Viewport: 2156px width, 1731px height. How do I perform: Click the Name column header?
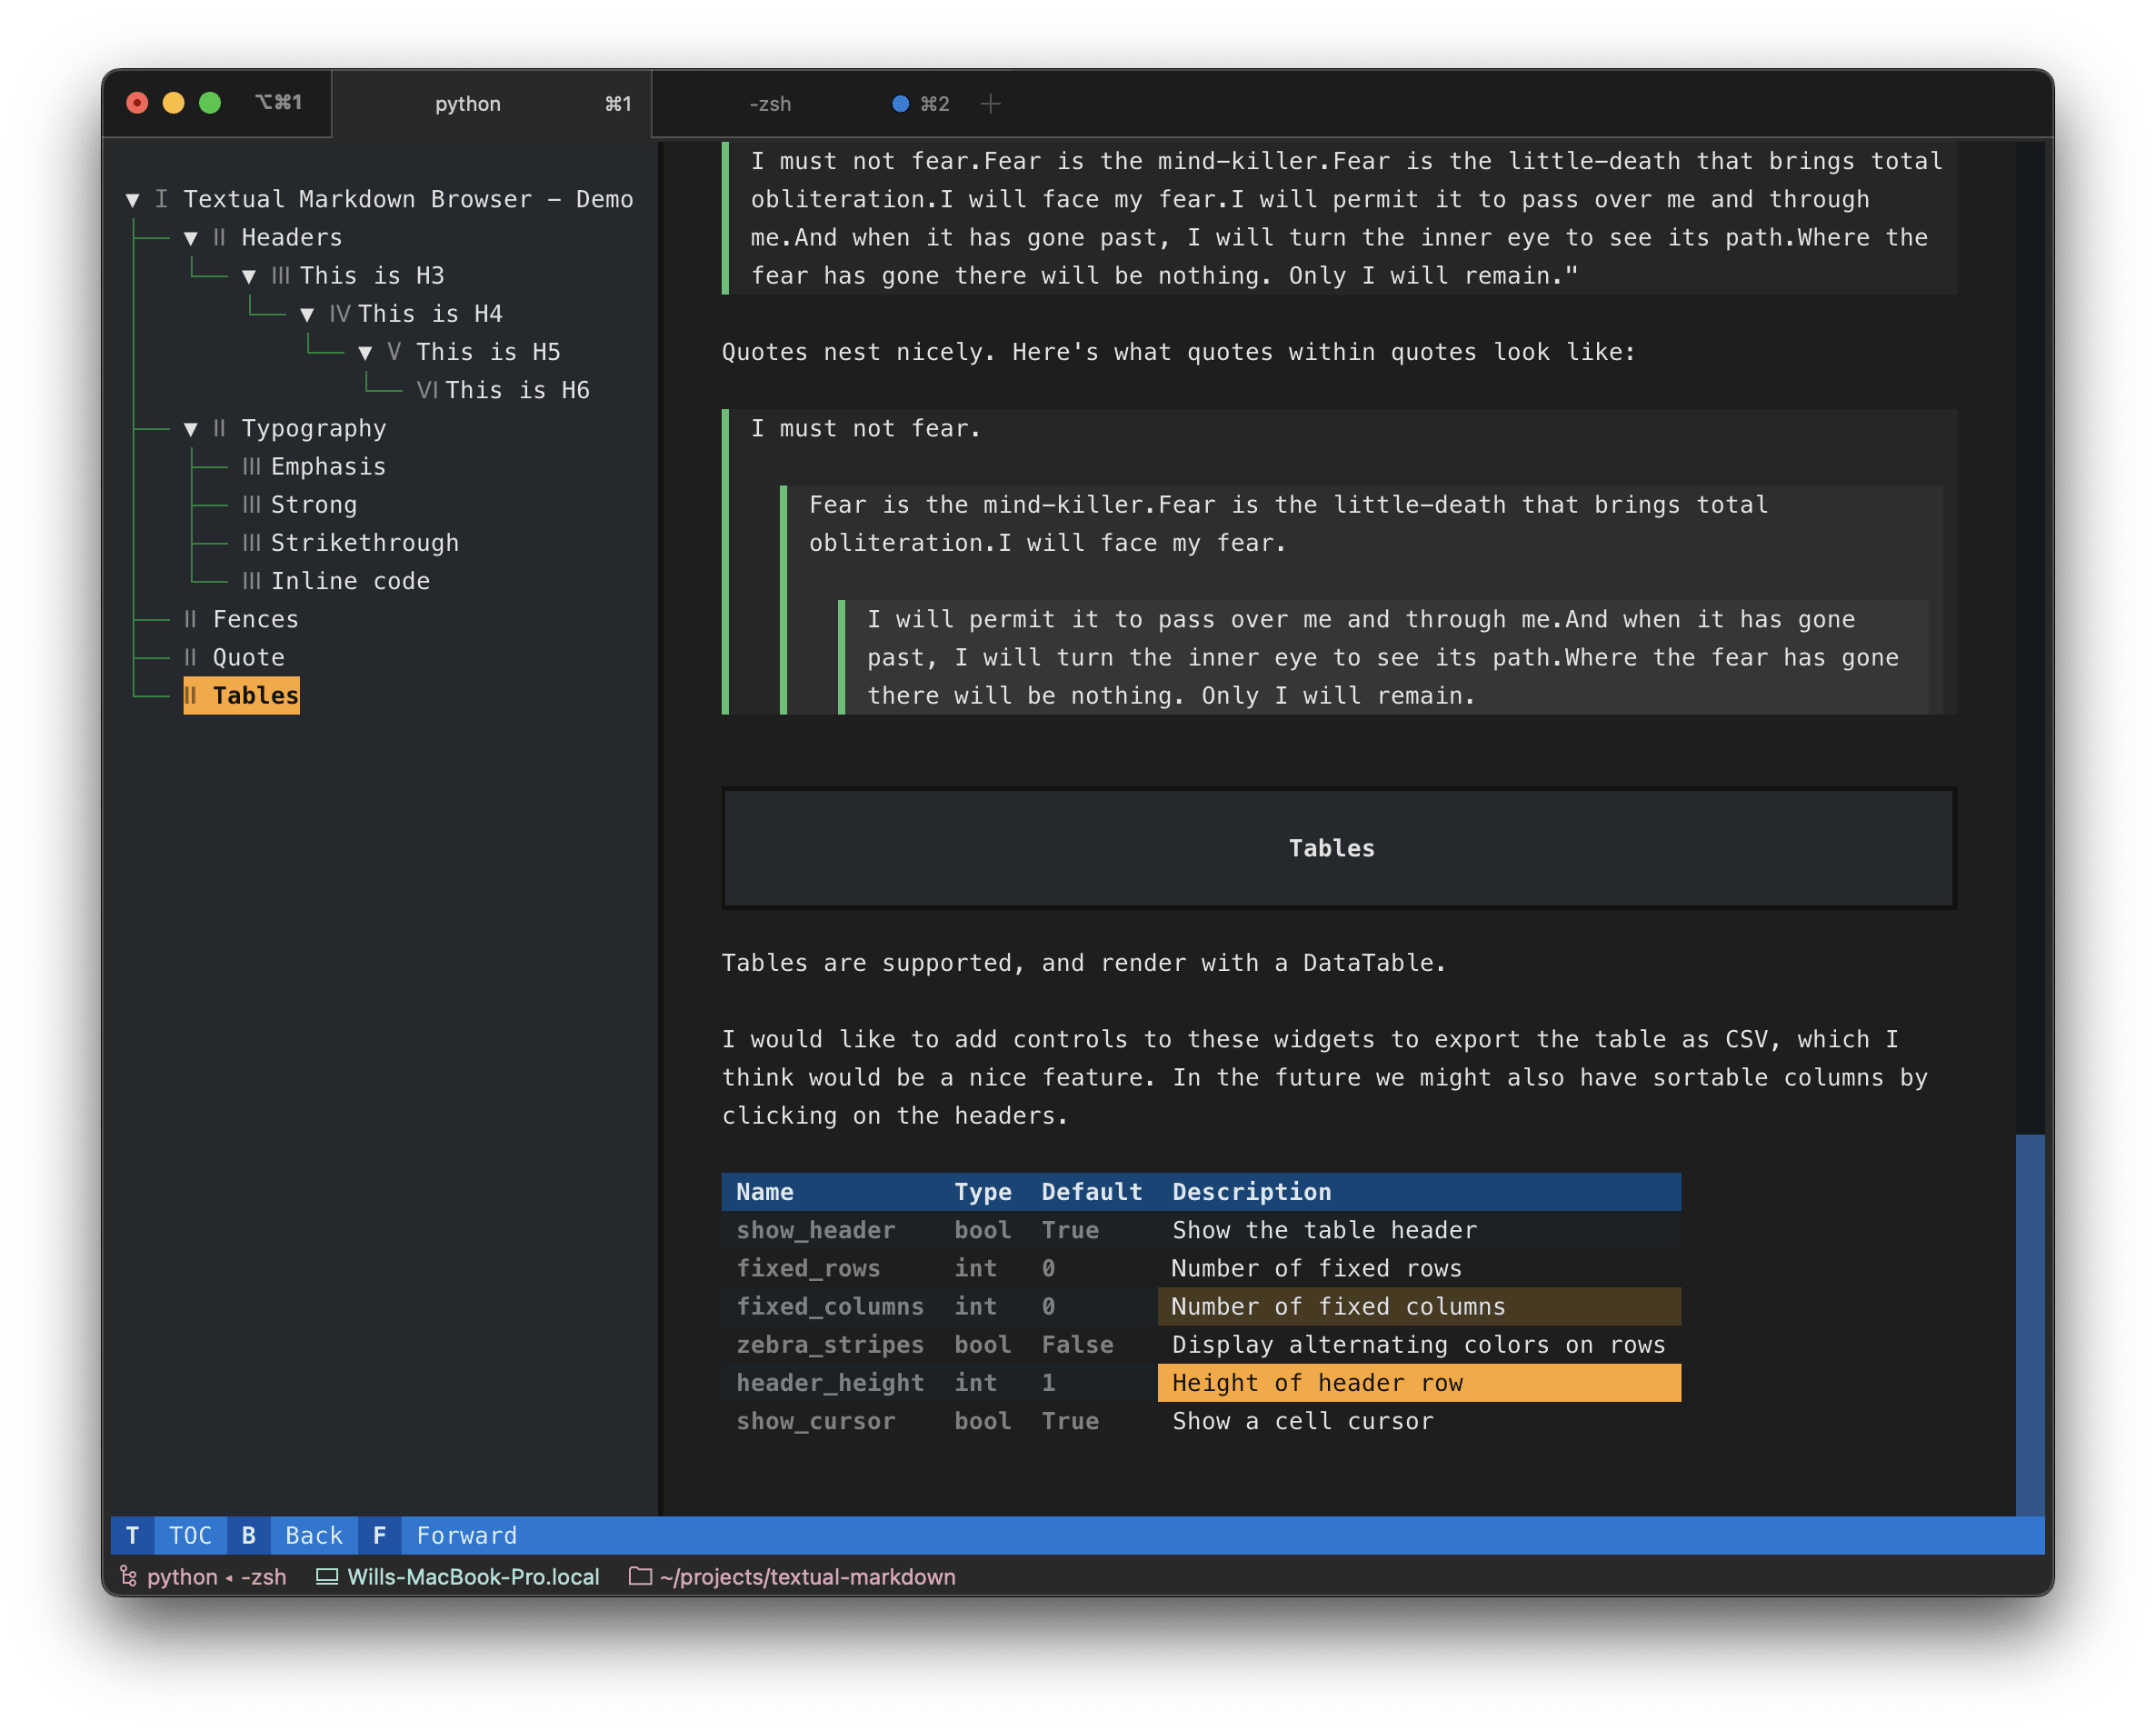831,1192
